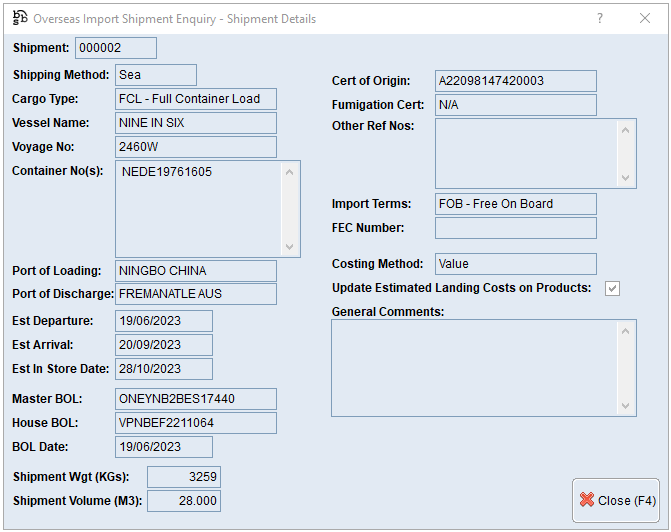The width and height of the screenshot is (671, 532).
Task: Click the Cargo Type field
Action: [195, 99]
